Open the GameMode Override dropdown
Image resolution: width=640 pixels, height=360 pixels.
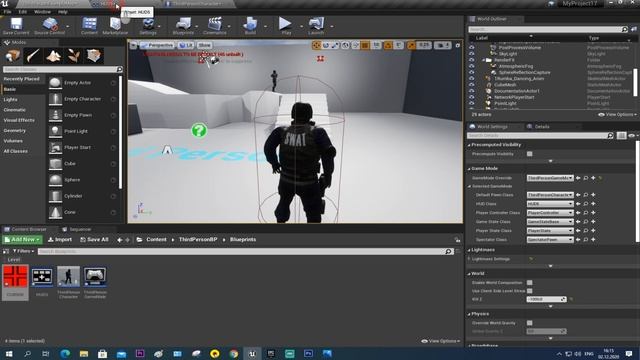550,178
